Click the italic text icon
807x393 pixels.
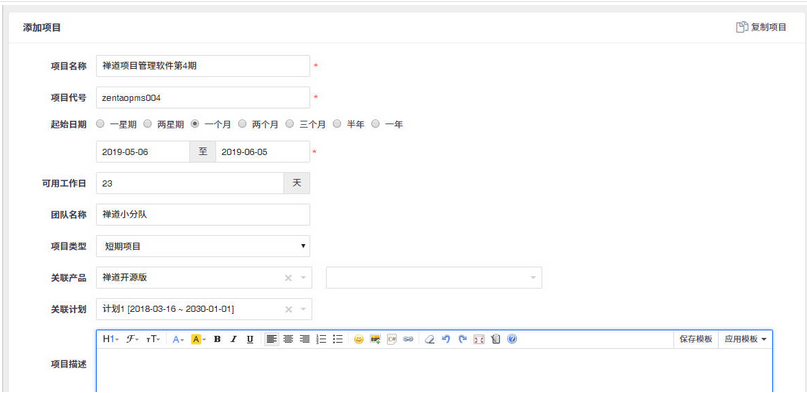tap(233, 339)
